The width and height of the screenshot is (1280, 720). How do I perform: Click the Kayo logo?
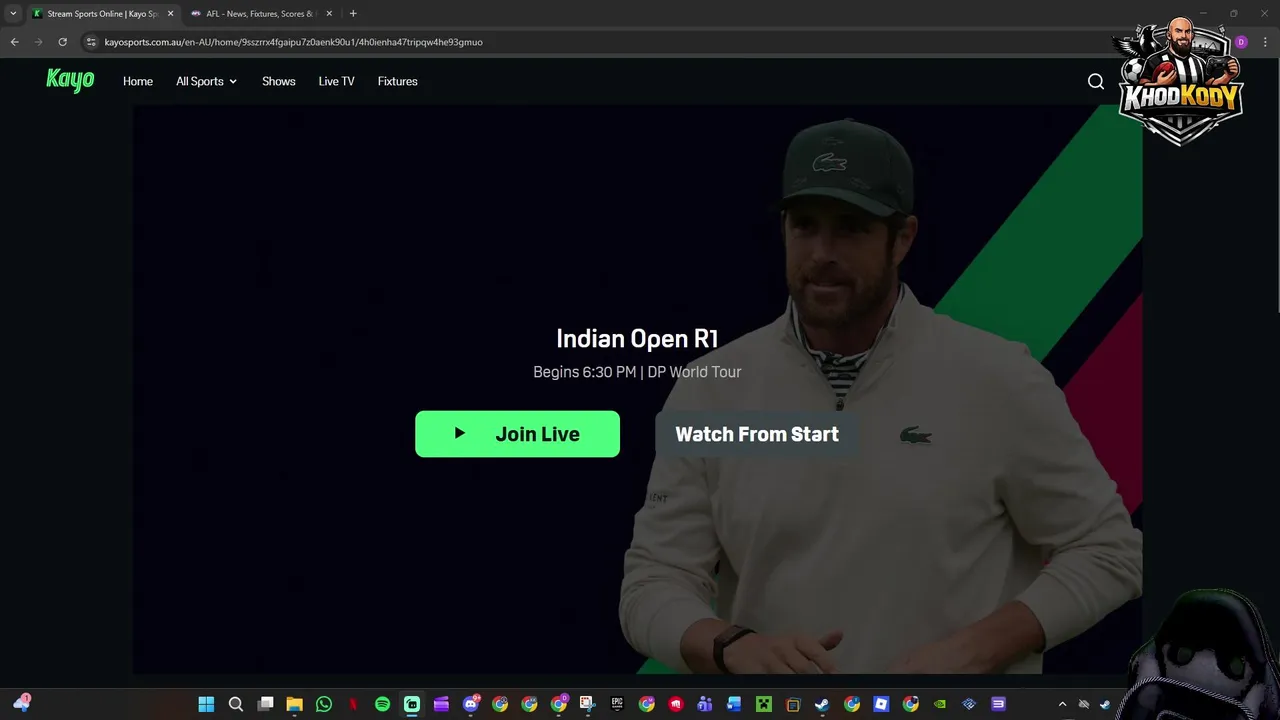point(70,80)
